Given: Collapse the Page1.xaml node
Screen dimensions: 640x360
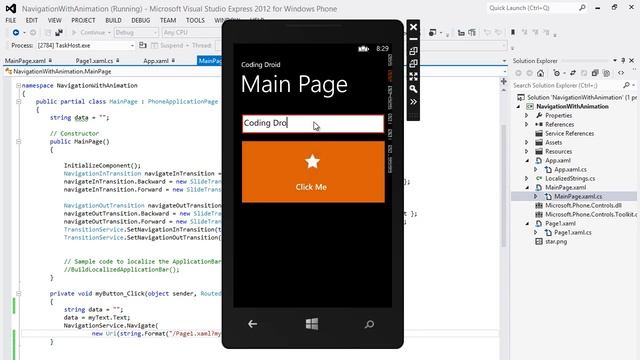Looking at the screenshot, I should (527, 224).
